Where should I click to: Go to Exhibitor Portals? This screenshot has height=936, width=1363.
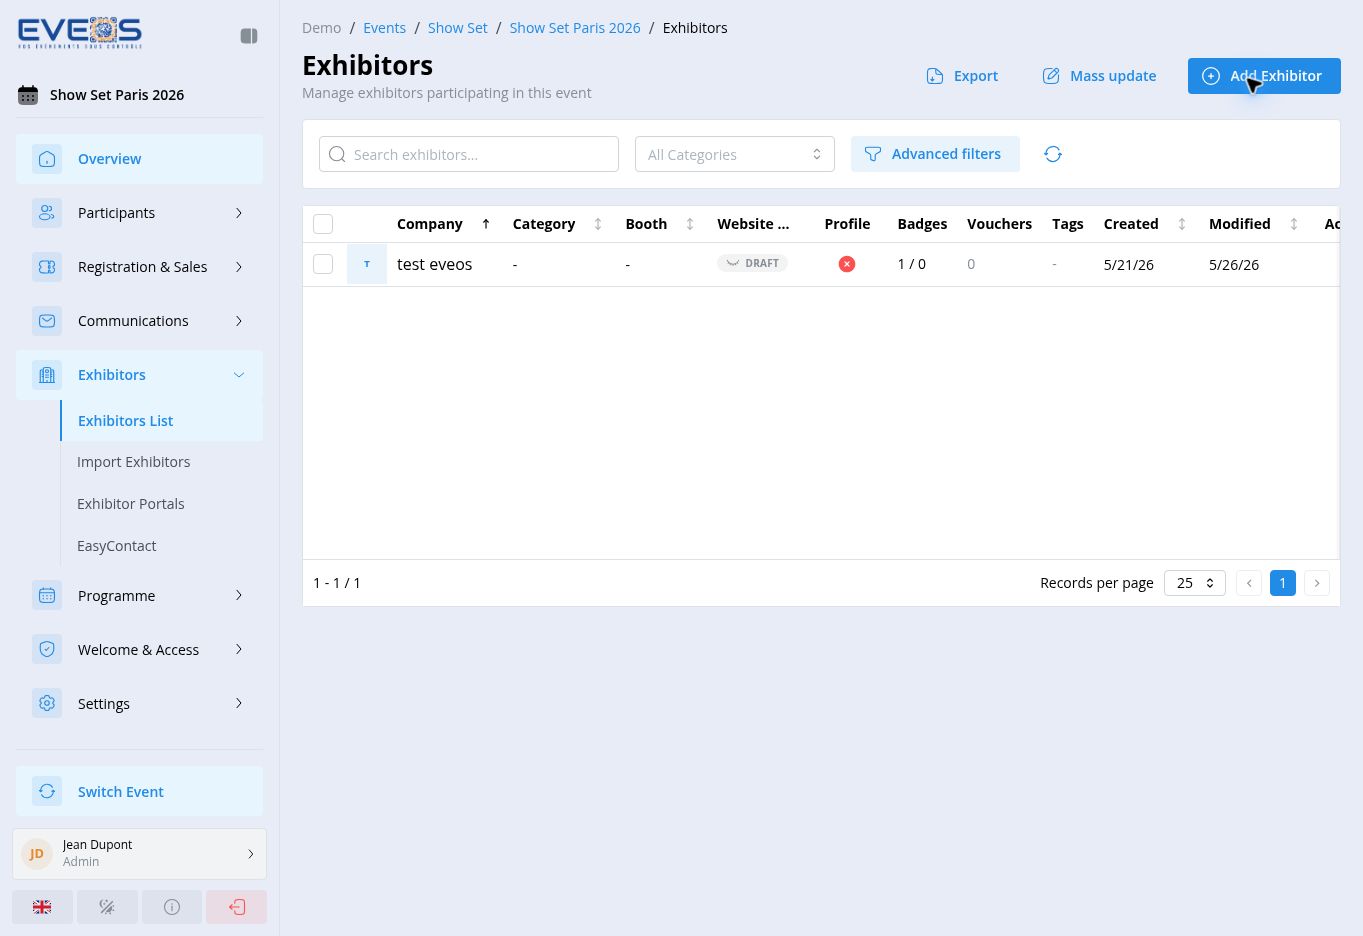point(162,504)
